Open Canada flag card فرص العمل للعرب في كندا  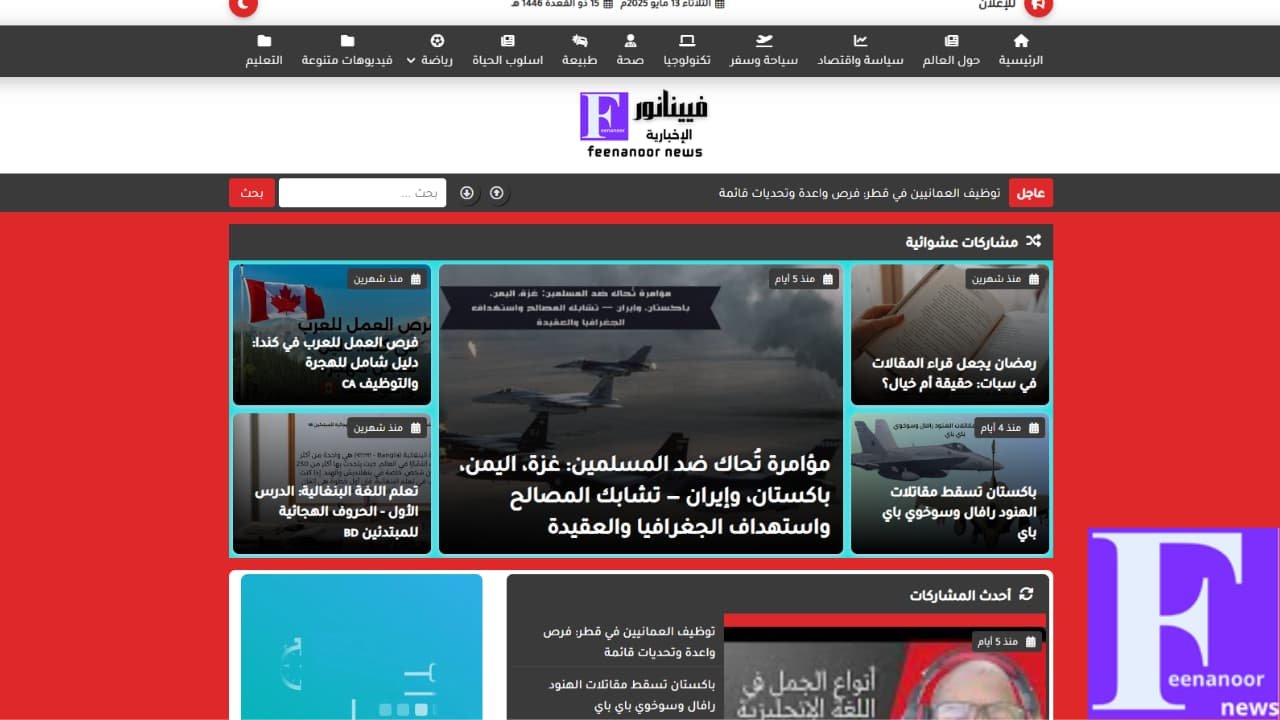[332, 334]
